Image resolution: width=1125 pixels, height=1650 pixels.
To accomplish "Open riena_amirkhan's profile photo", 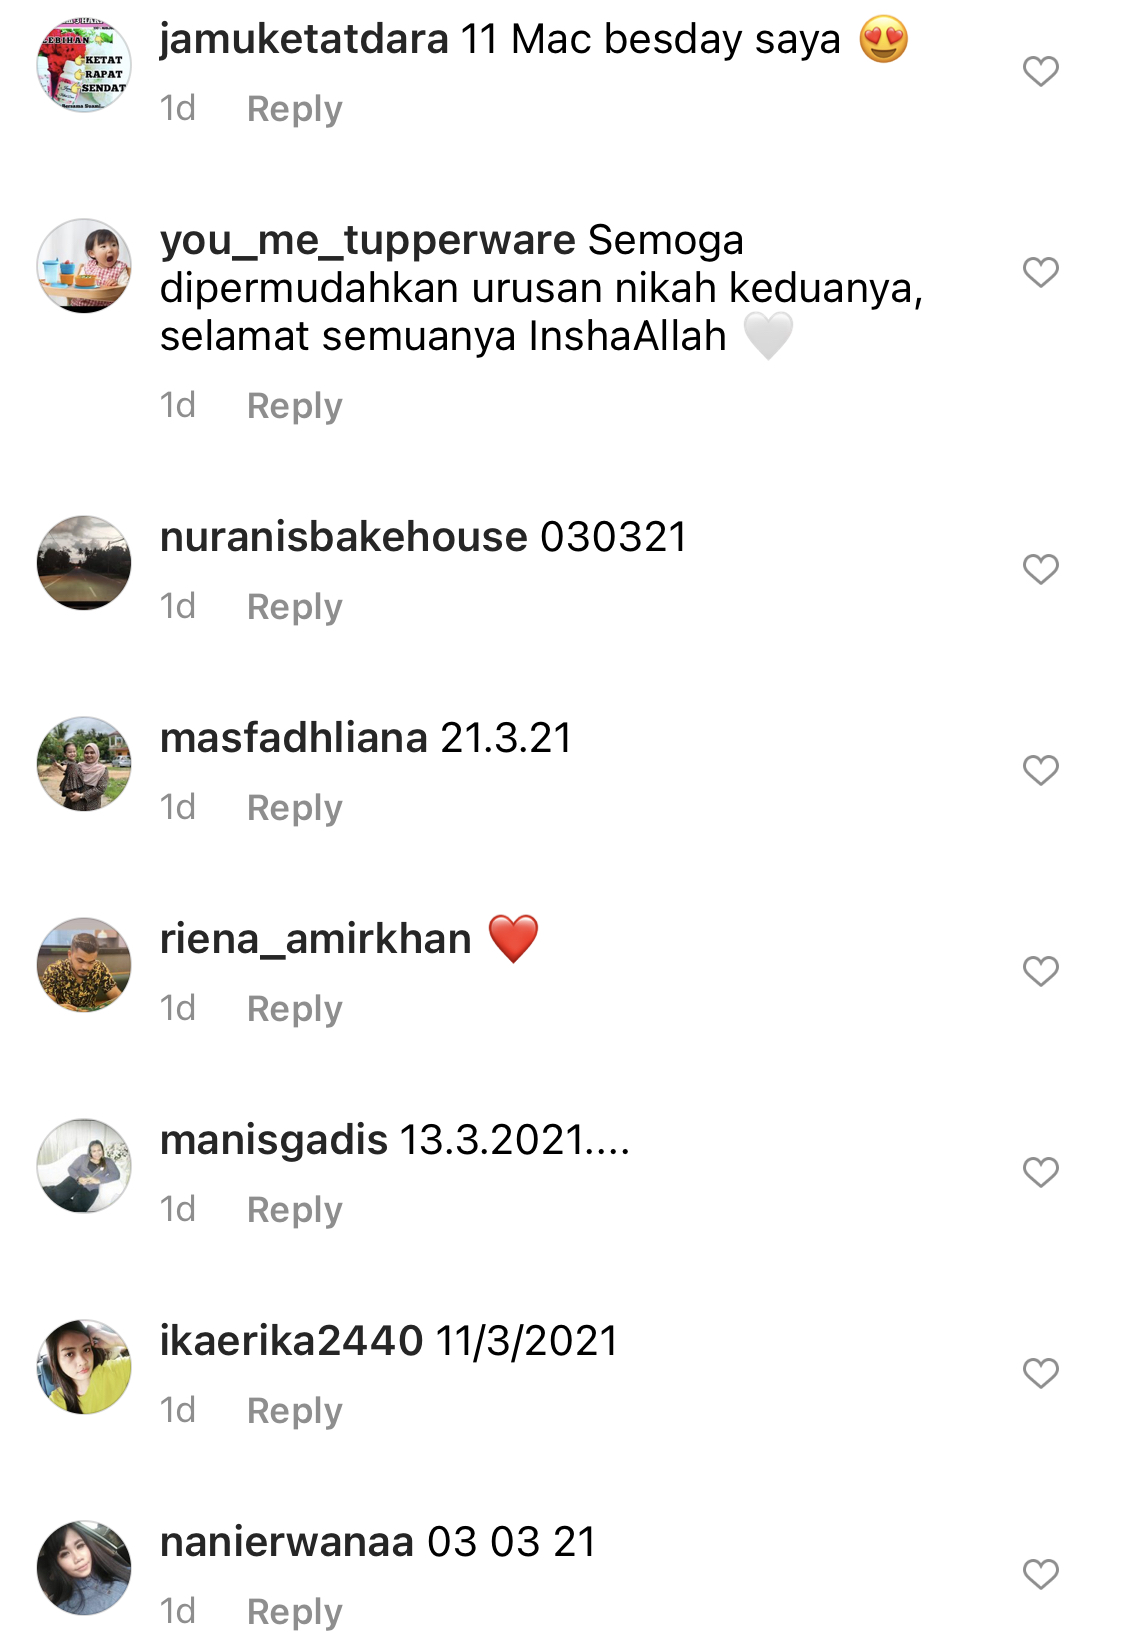I will point(84,965).
